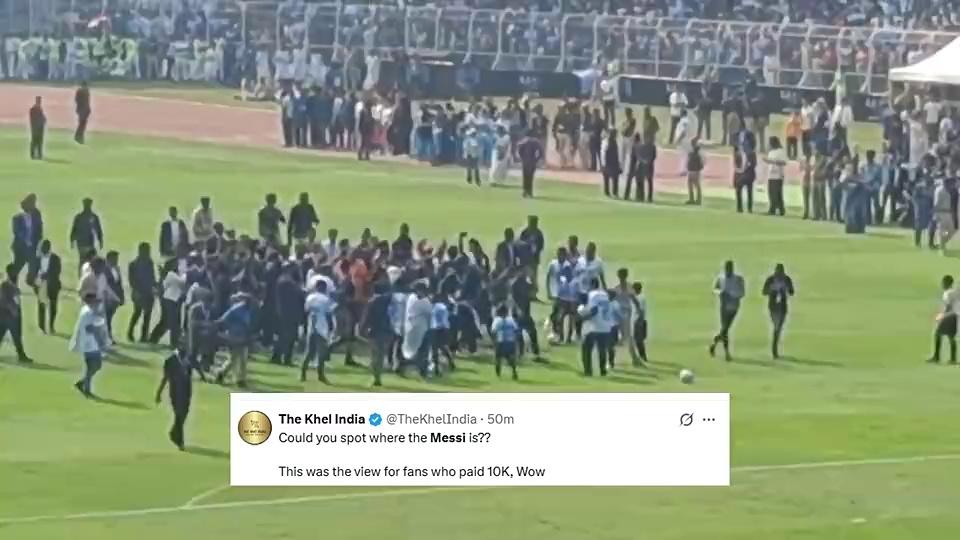Click the bold word Messi in the tweet
960x540 pixels.
tap(448, 438)
